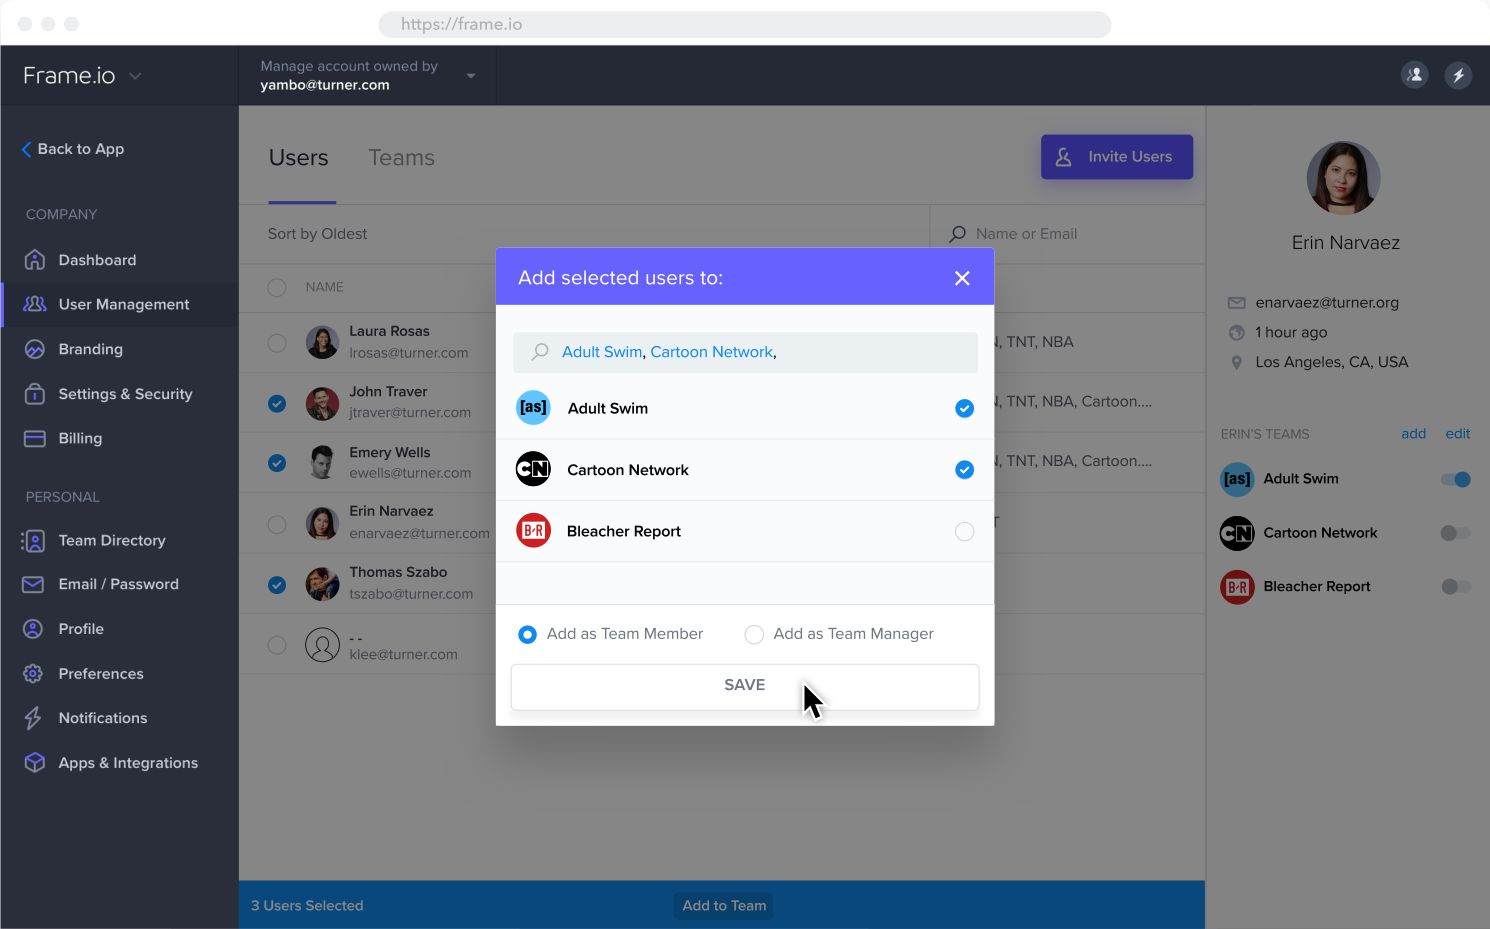
Task: Turn off Erin's Adult Swim team toggle
Action: (x=1456, y=480)
